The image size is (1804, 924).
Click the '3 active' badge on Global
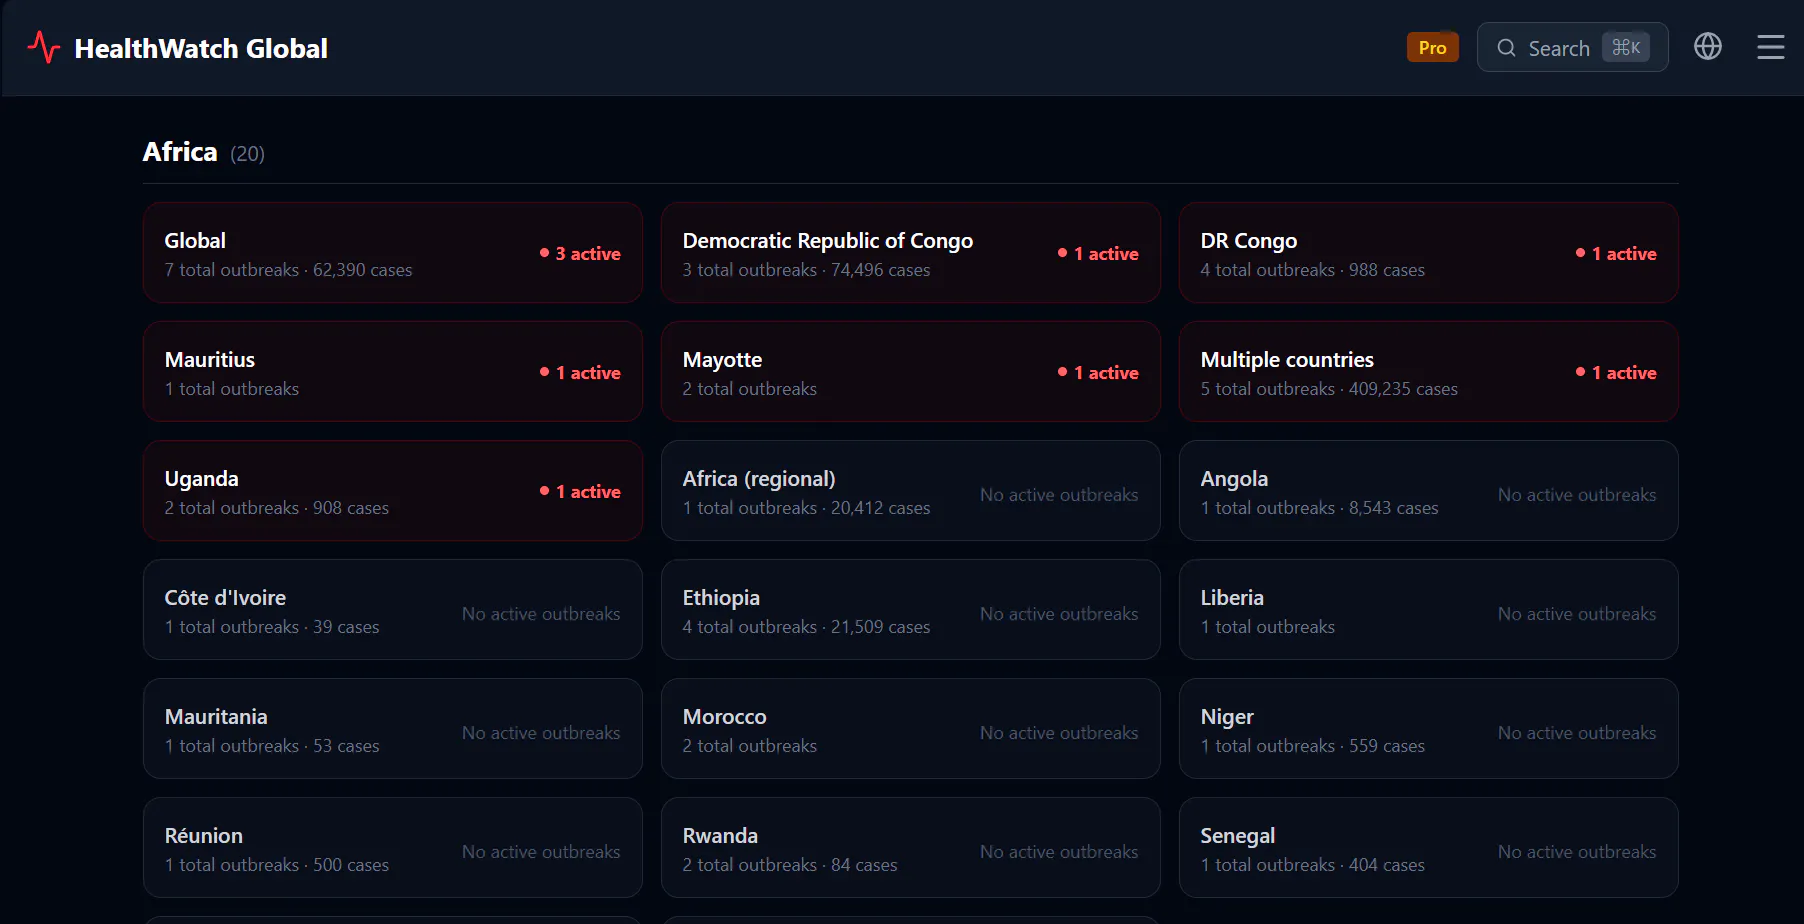click(580, 253)
